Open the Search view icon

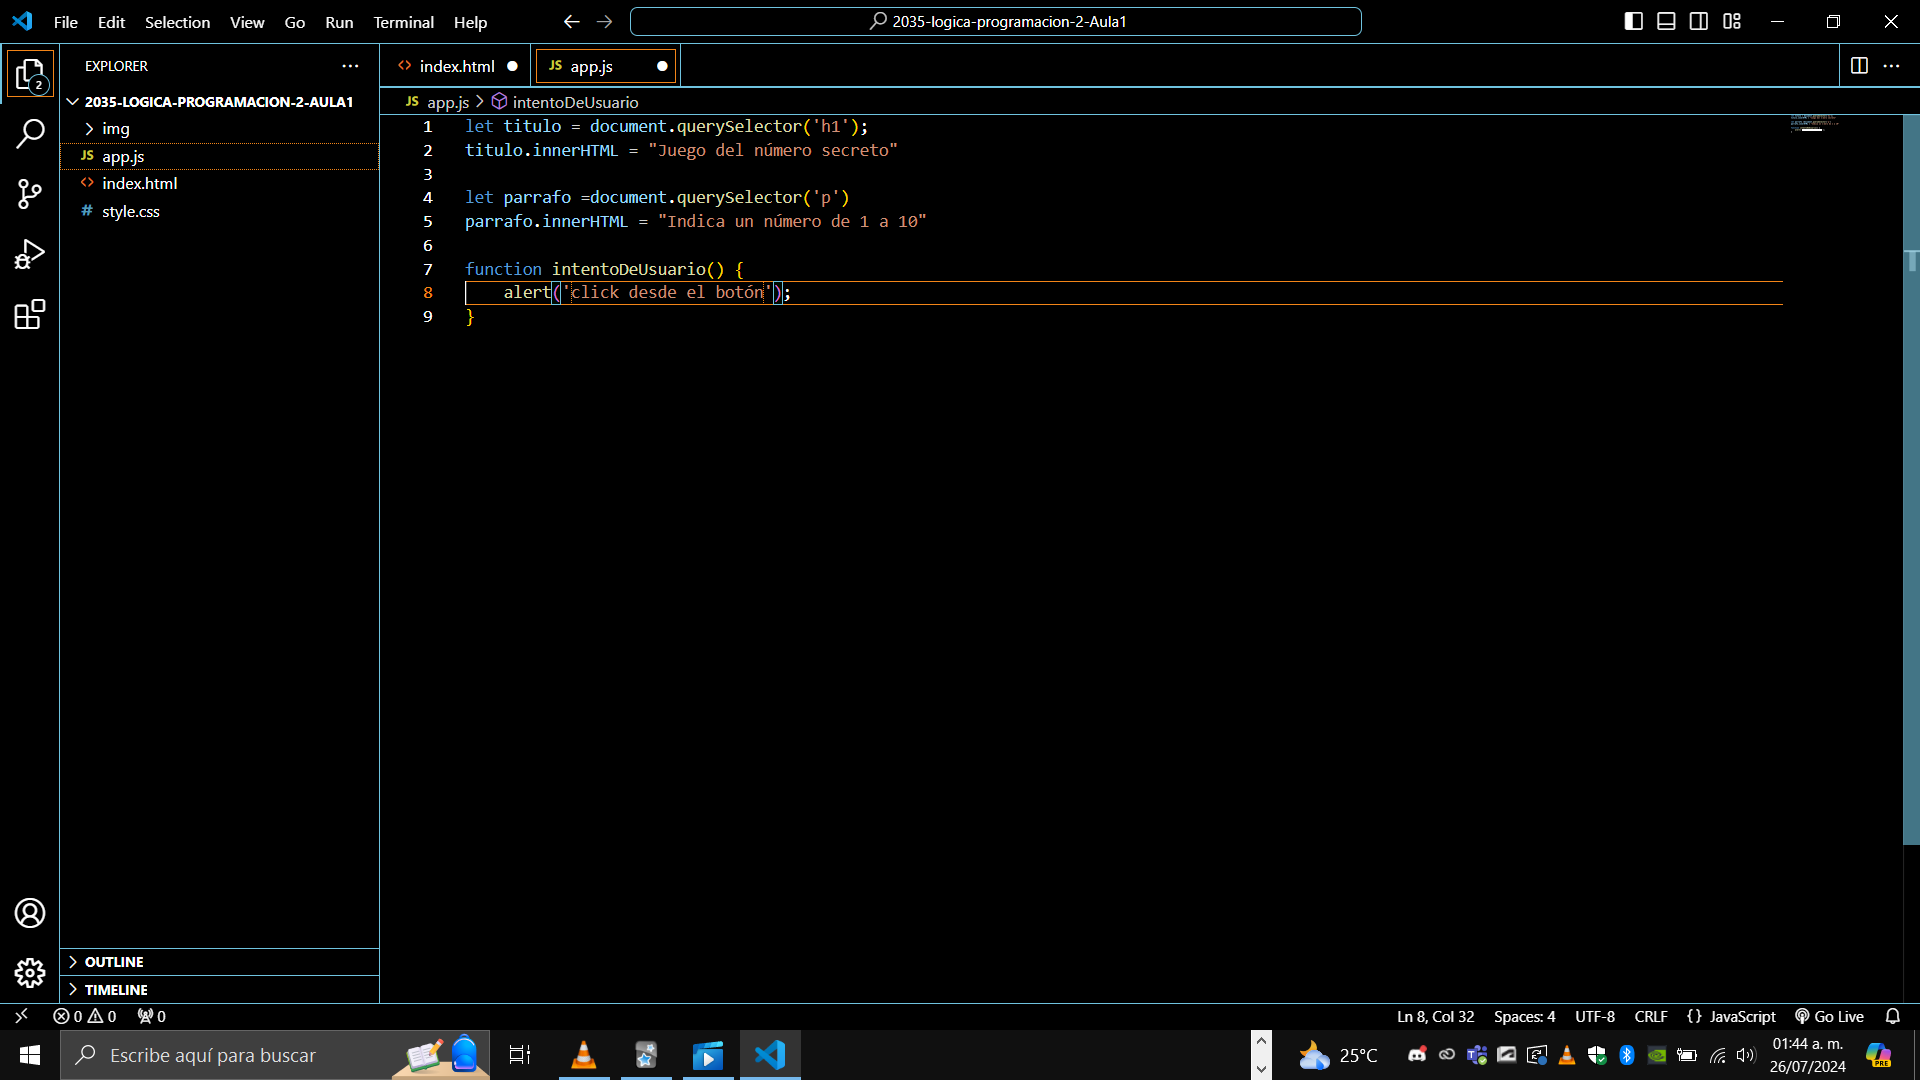pos(30,133)
